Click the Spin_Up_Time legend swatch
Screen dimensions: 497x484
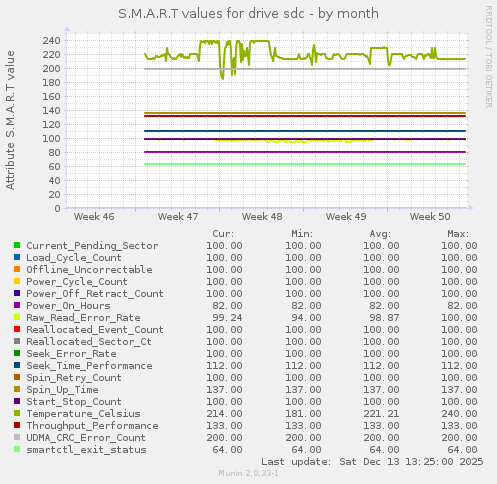pos(17,389)
